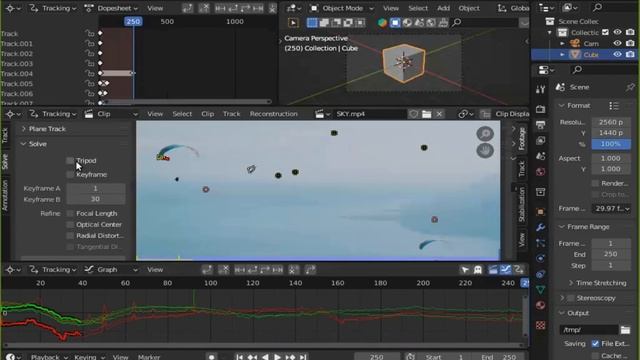Open the Clip menu in clip editor
The image size is (640, 360).
[207, 114]
